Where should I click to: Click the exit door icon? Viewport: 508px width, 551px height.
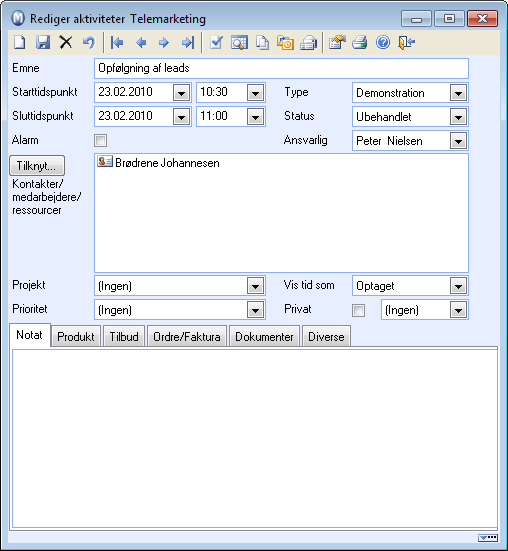coord(406,43)
